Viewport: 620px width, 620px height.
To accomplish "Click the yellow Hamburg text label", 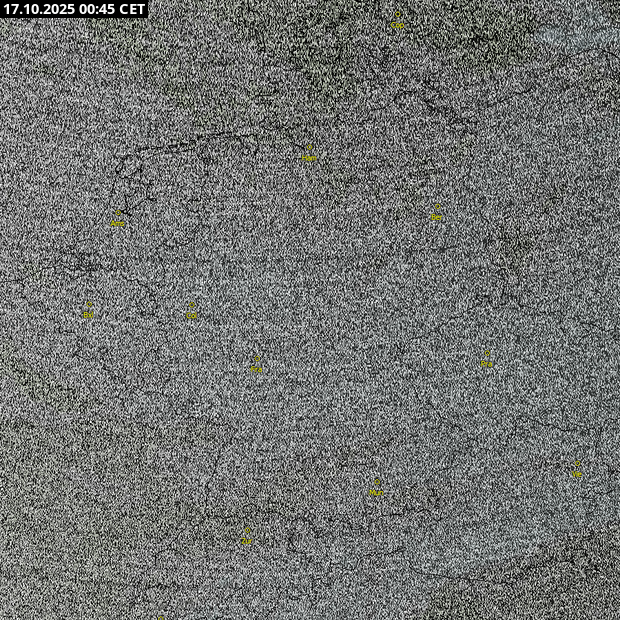I will (309, 158).
